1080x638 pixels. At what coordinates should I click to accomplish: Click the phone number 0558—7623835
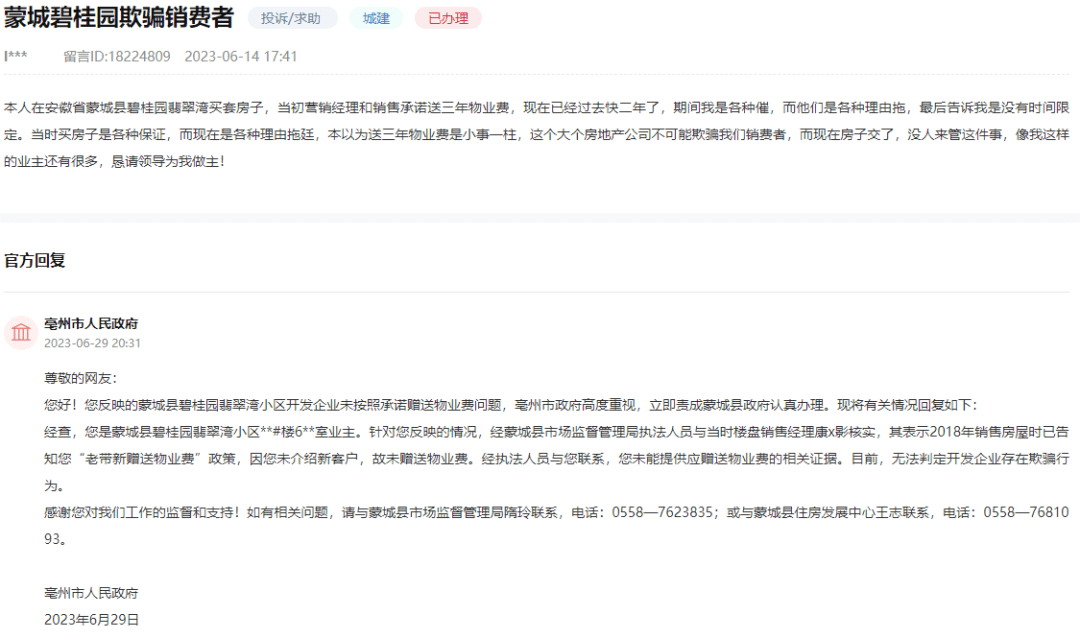pos(662,513)
